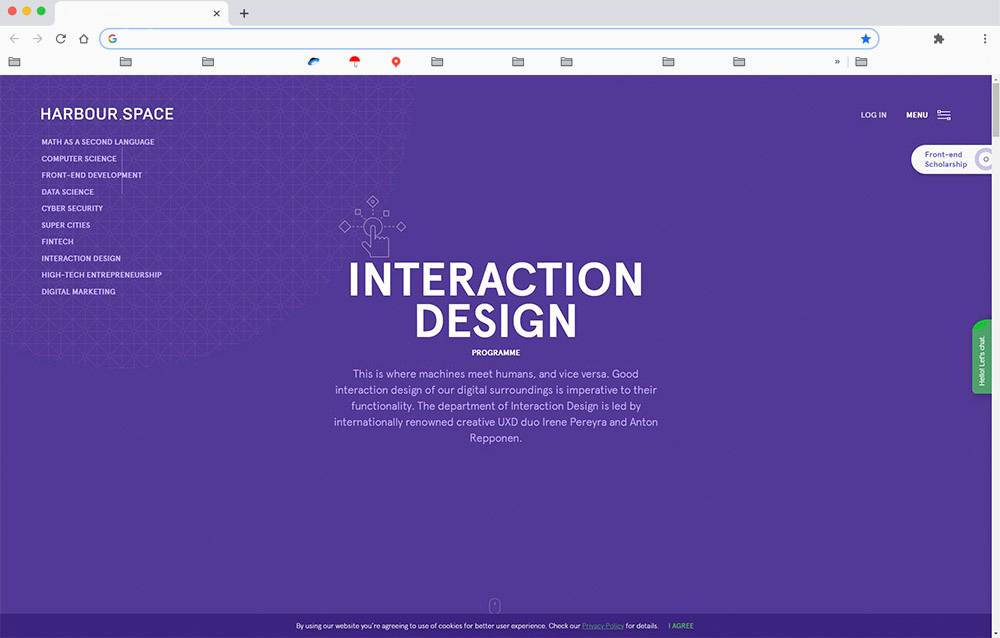Go back to the previous page
This screenshot has height=638, width=1000.
15,39
